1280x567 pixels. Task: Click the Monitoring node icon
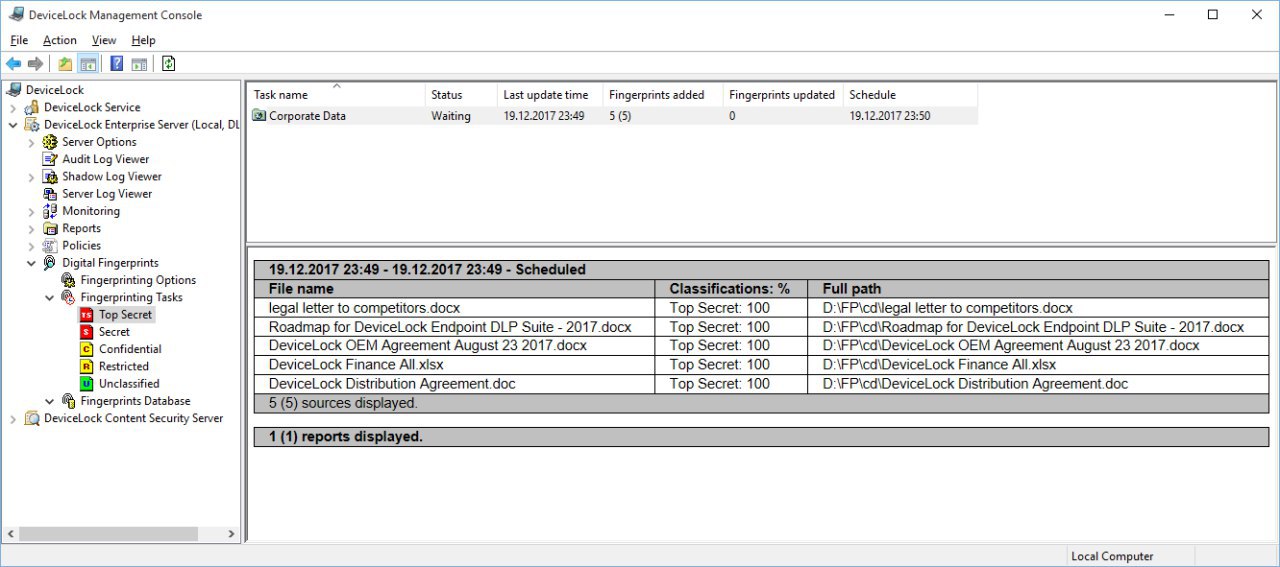[x=50, y=211]
